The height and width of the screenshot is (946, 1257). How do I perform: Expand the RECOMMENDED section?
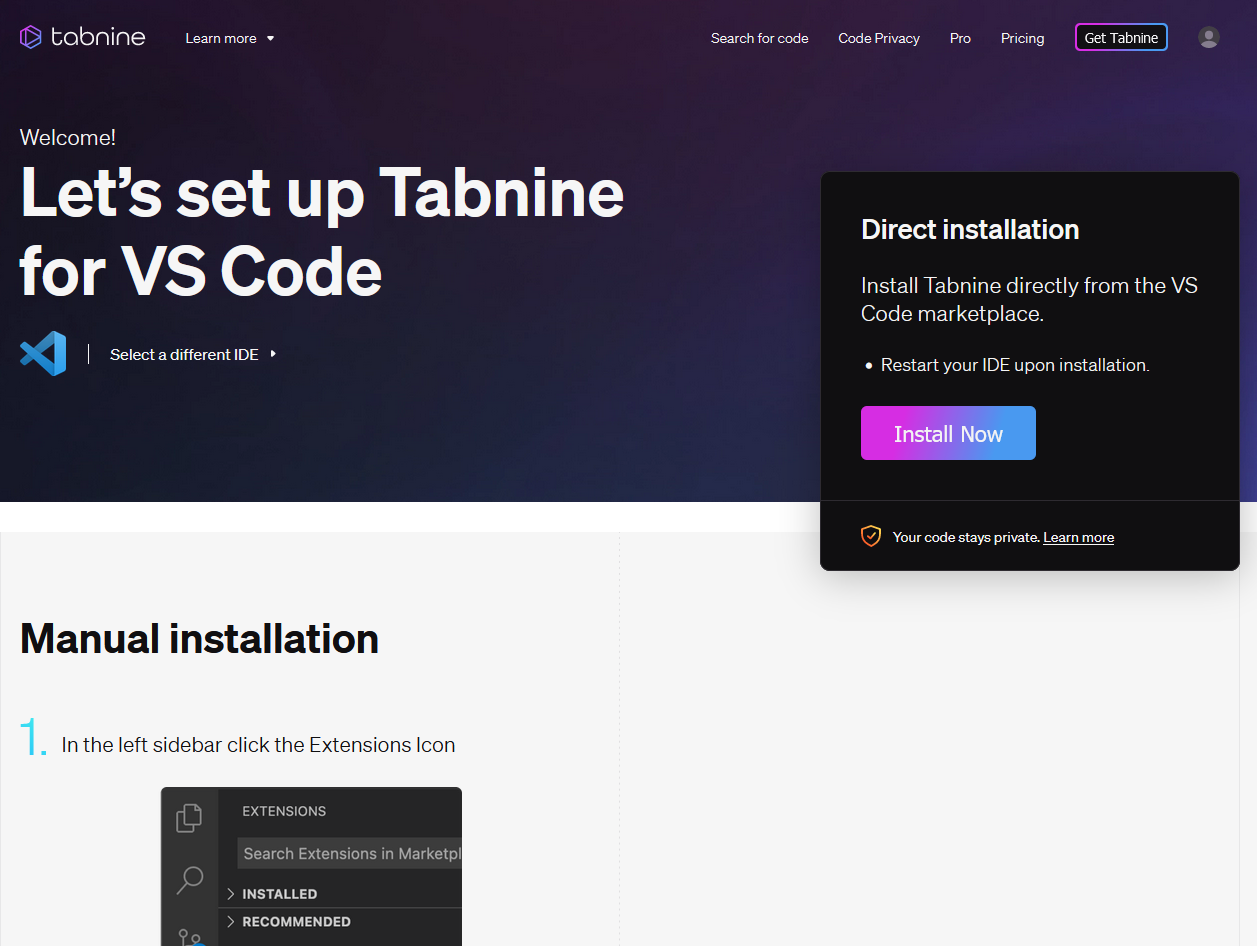[297, 921]
